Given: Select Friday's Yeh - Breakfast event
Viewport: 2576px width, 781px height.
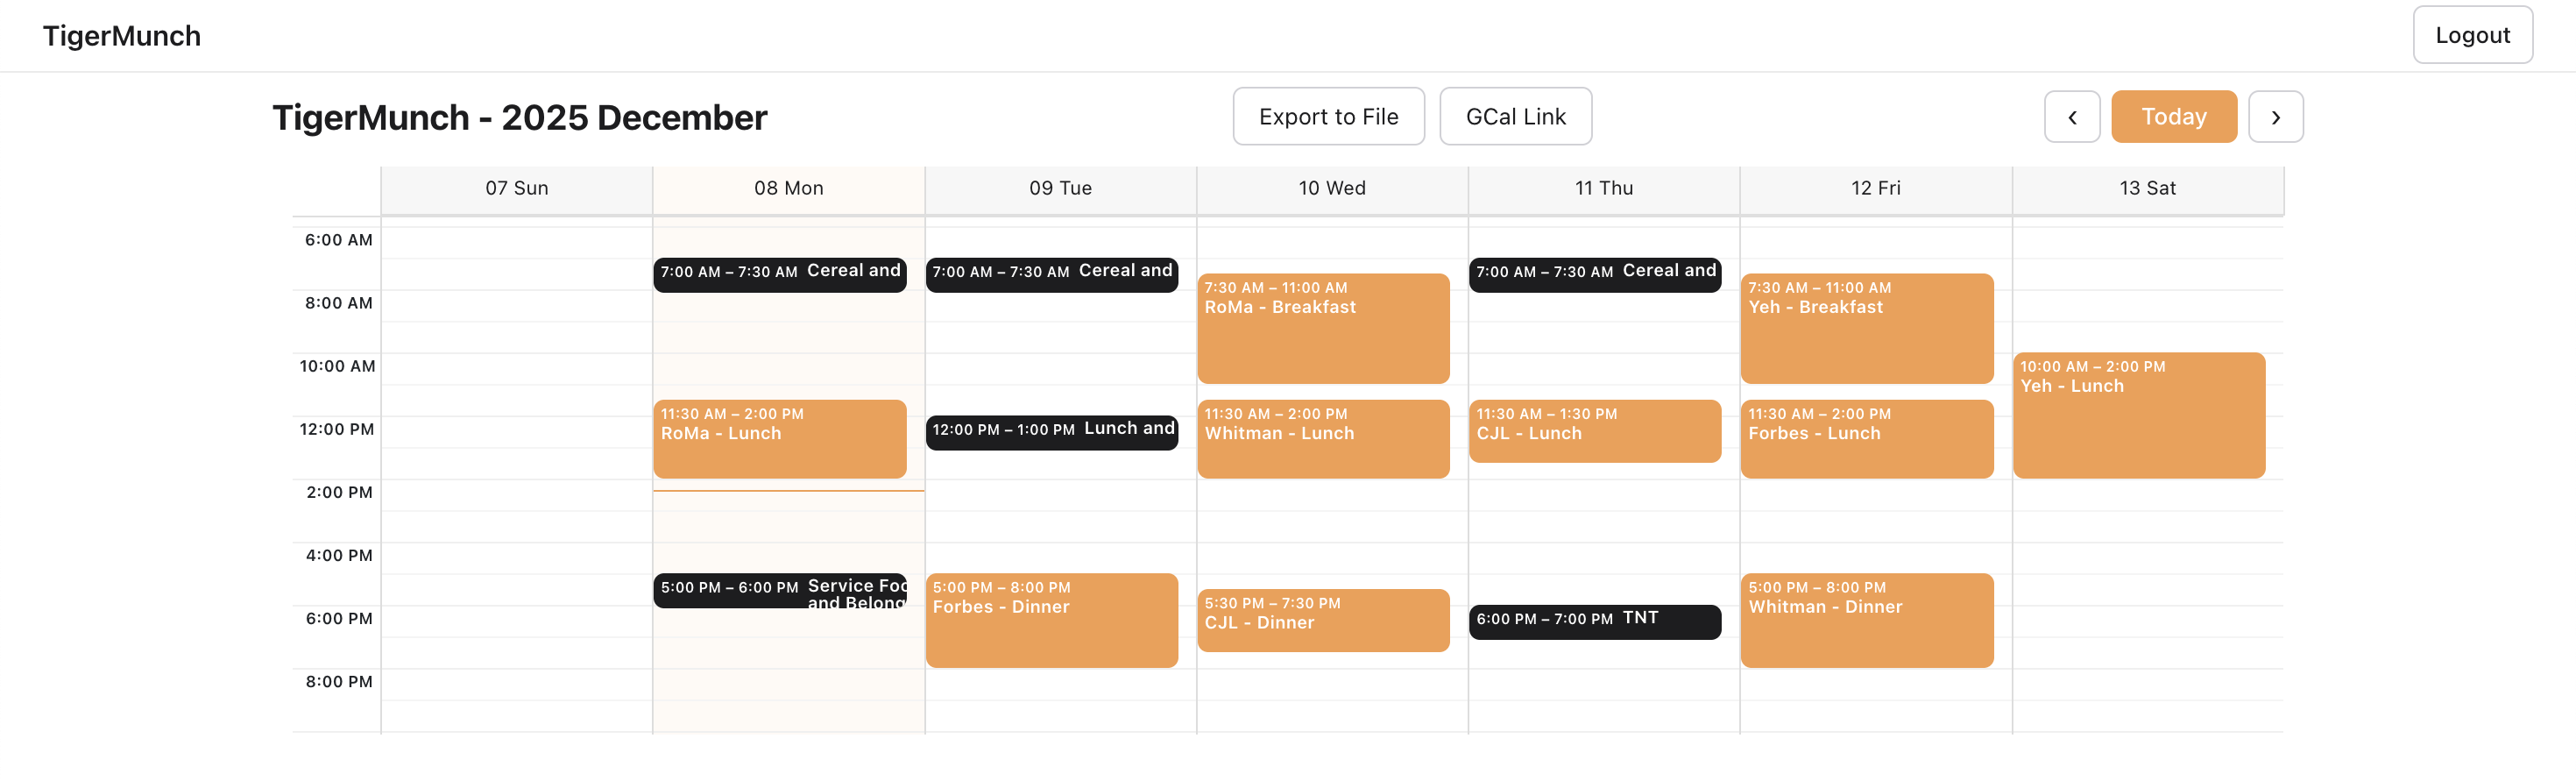Looking at the screenshot, I should (x=1866, y=328).
